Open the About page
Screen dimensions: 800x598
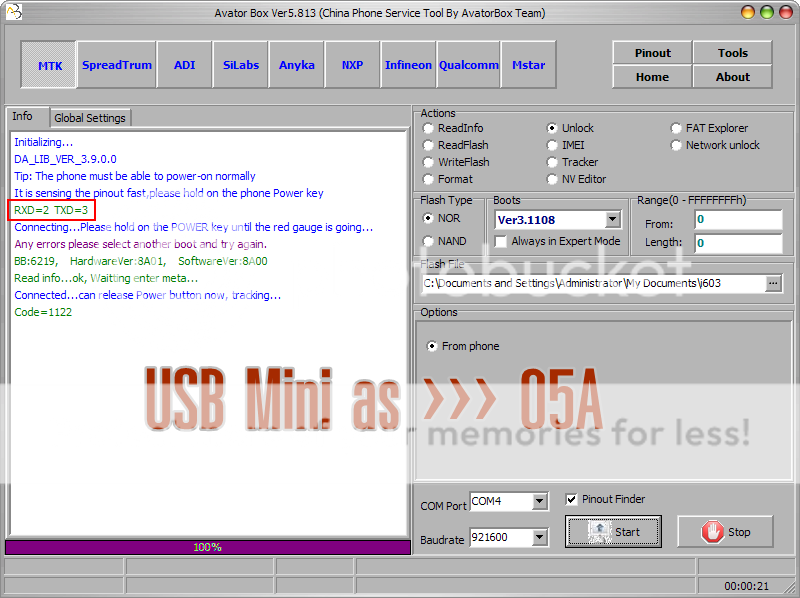tap(732, 77)
